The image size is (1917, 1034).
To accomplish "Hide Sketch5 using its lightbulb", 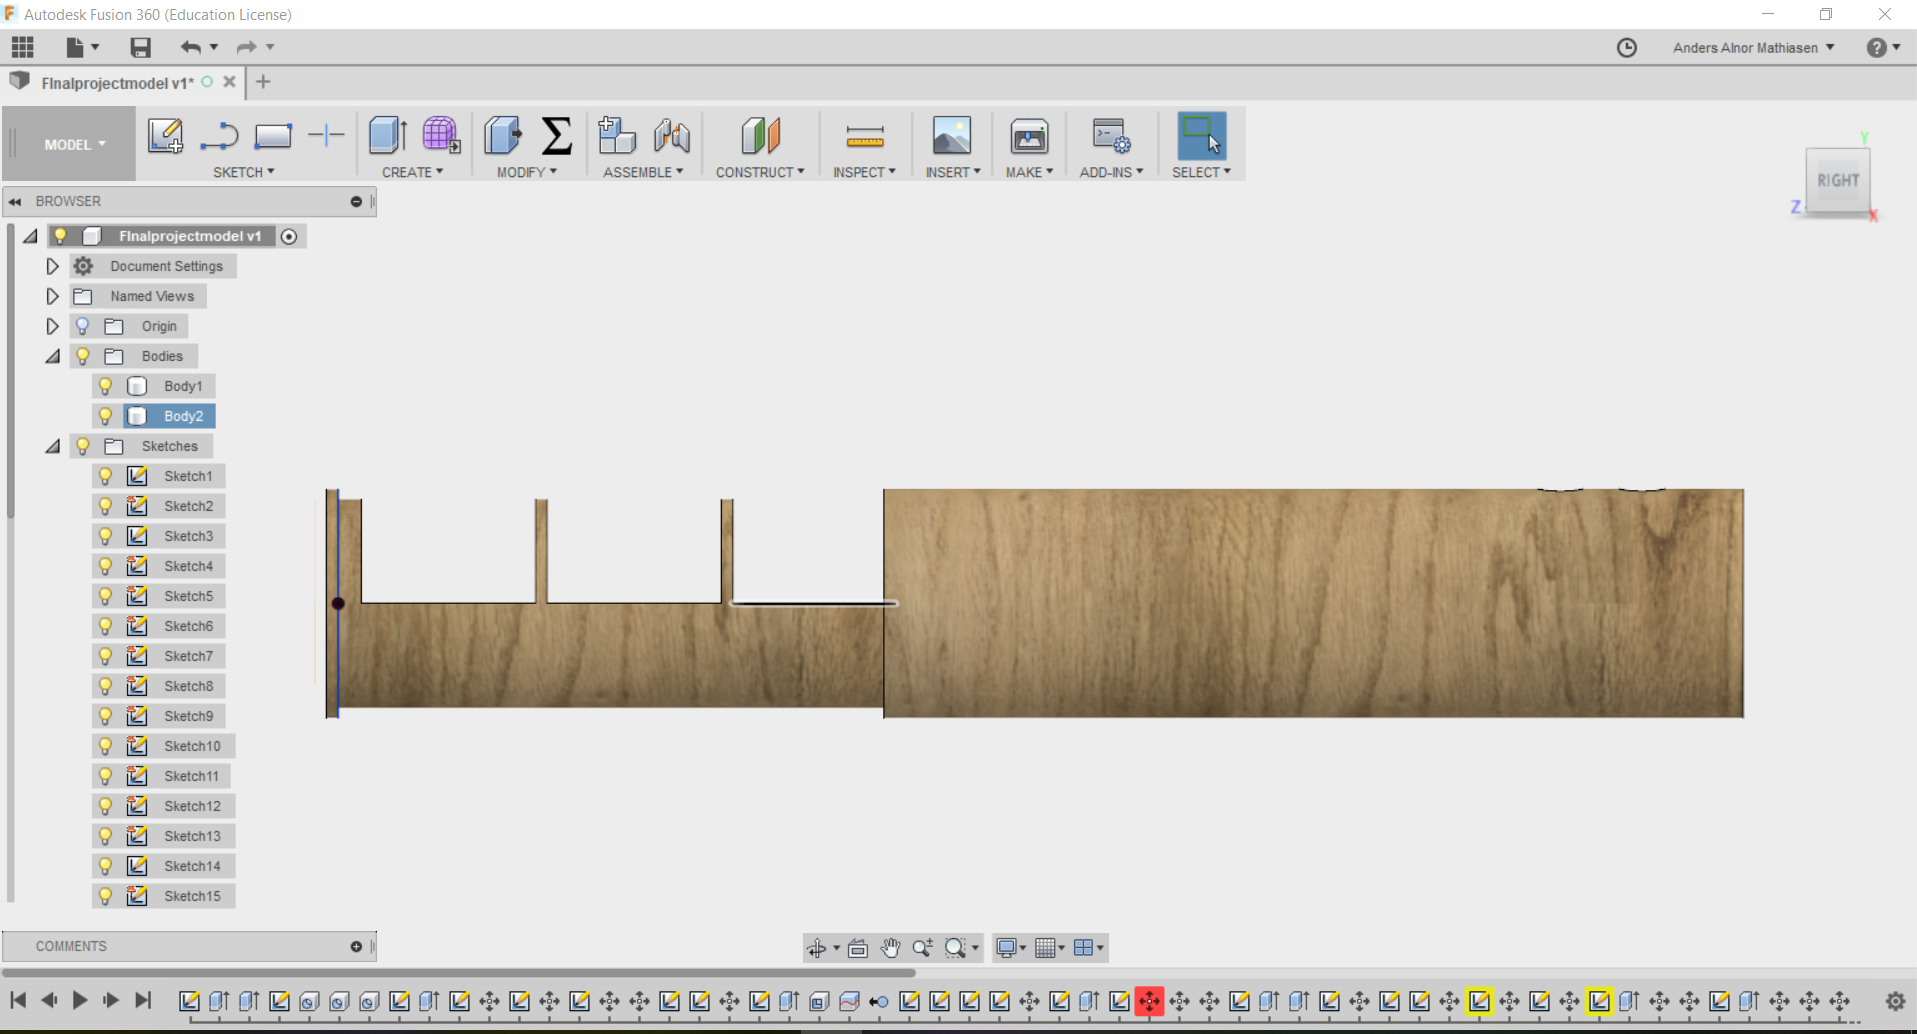I will [x=105, y=596].
